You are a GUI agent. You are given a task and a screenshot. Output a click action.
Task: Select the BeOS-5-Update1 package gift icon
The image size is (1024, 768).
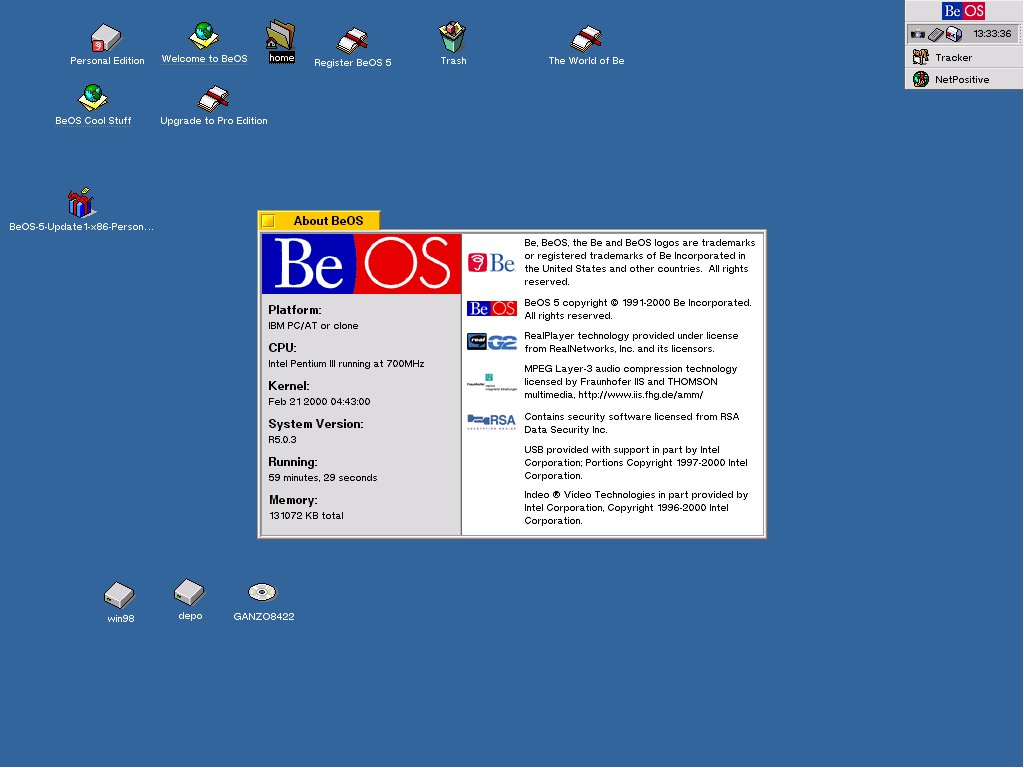[x=81, y=203]
